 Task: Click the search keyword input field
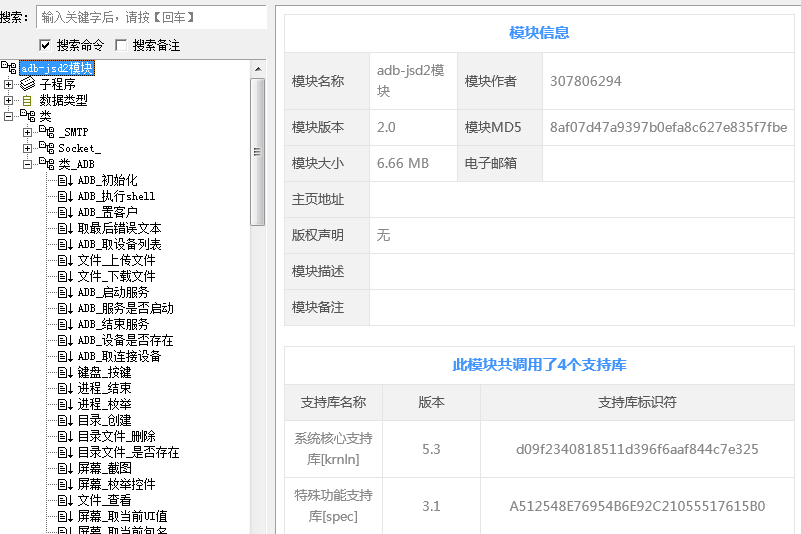pos(152,17)
